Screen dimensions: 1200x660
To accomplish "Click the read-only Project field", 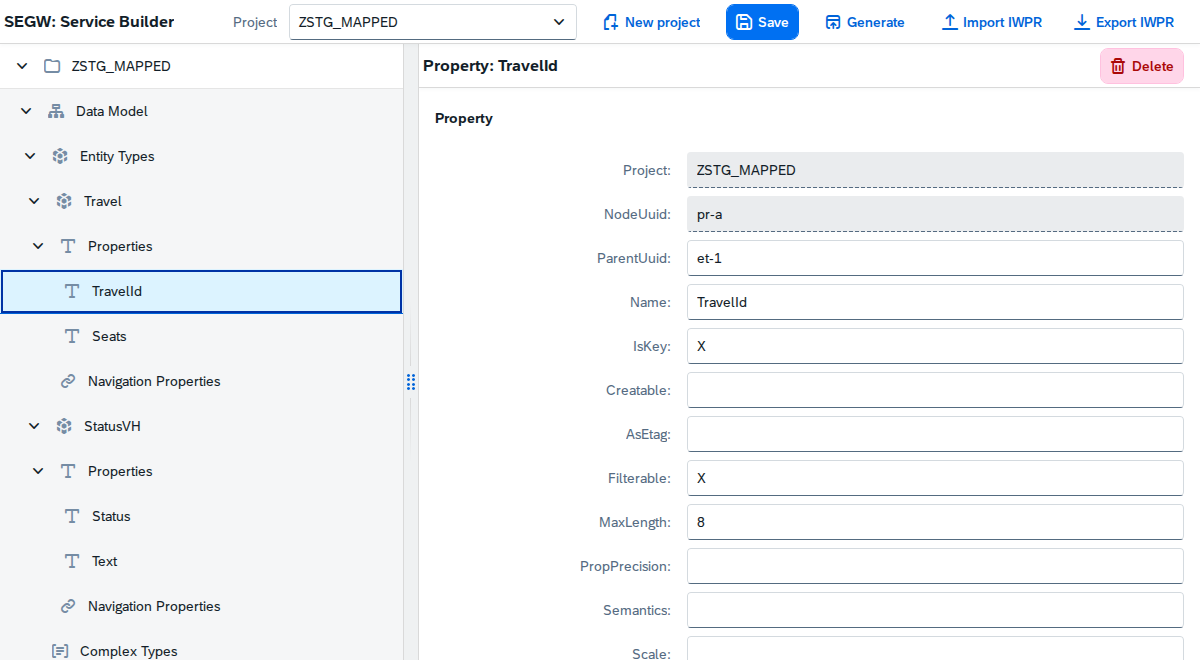I will click(935, 170).
